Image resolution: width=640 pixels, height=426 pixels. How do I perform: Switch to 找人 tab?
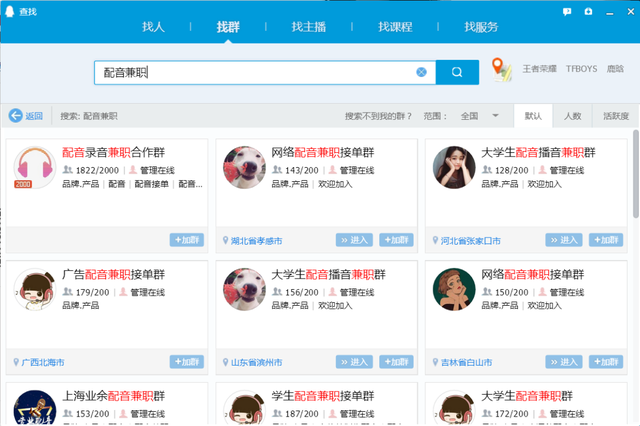point(153,27)
